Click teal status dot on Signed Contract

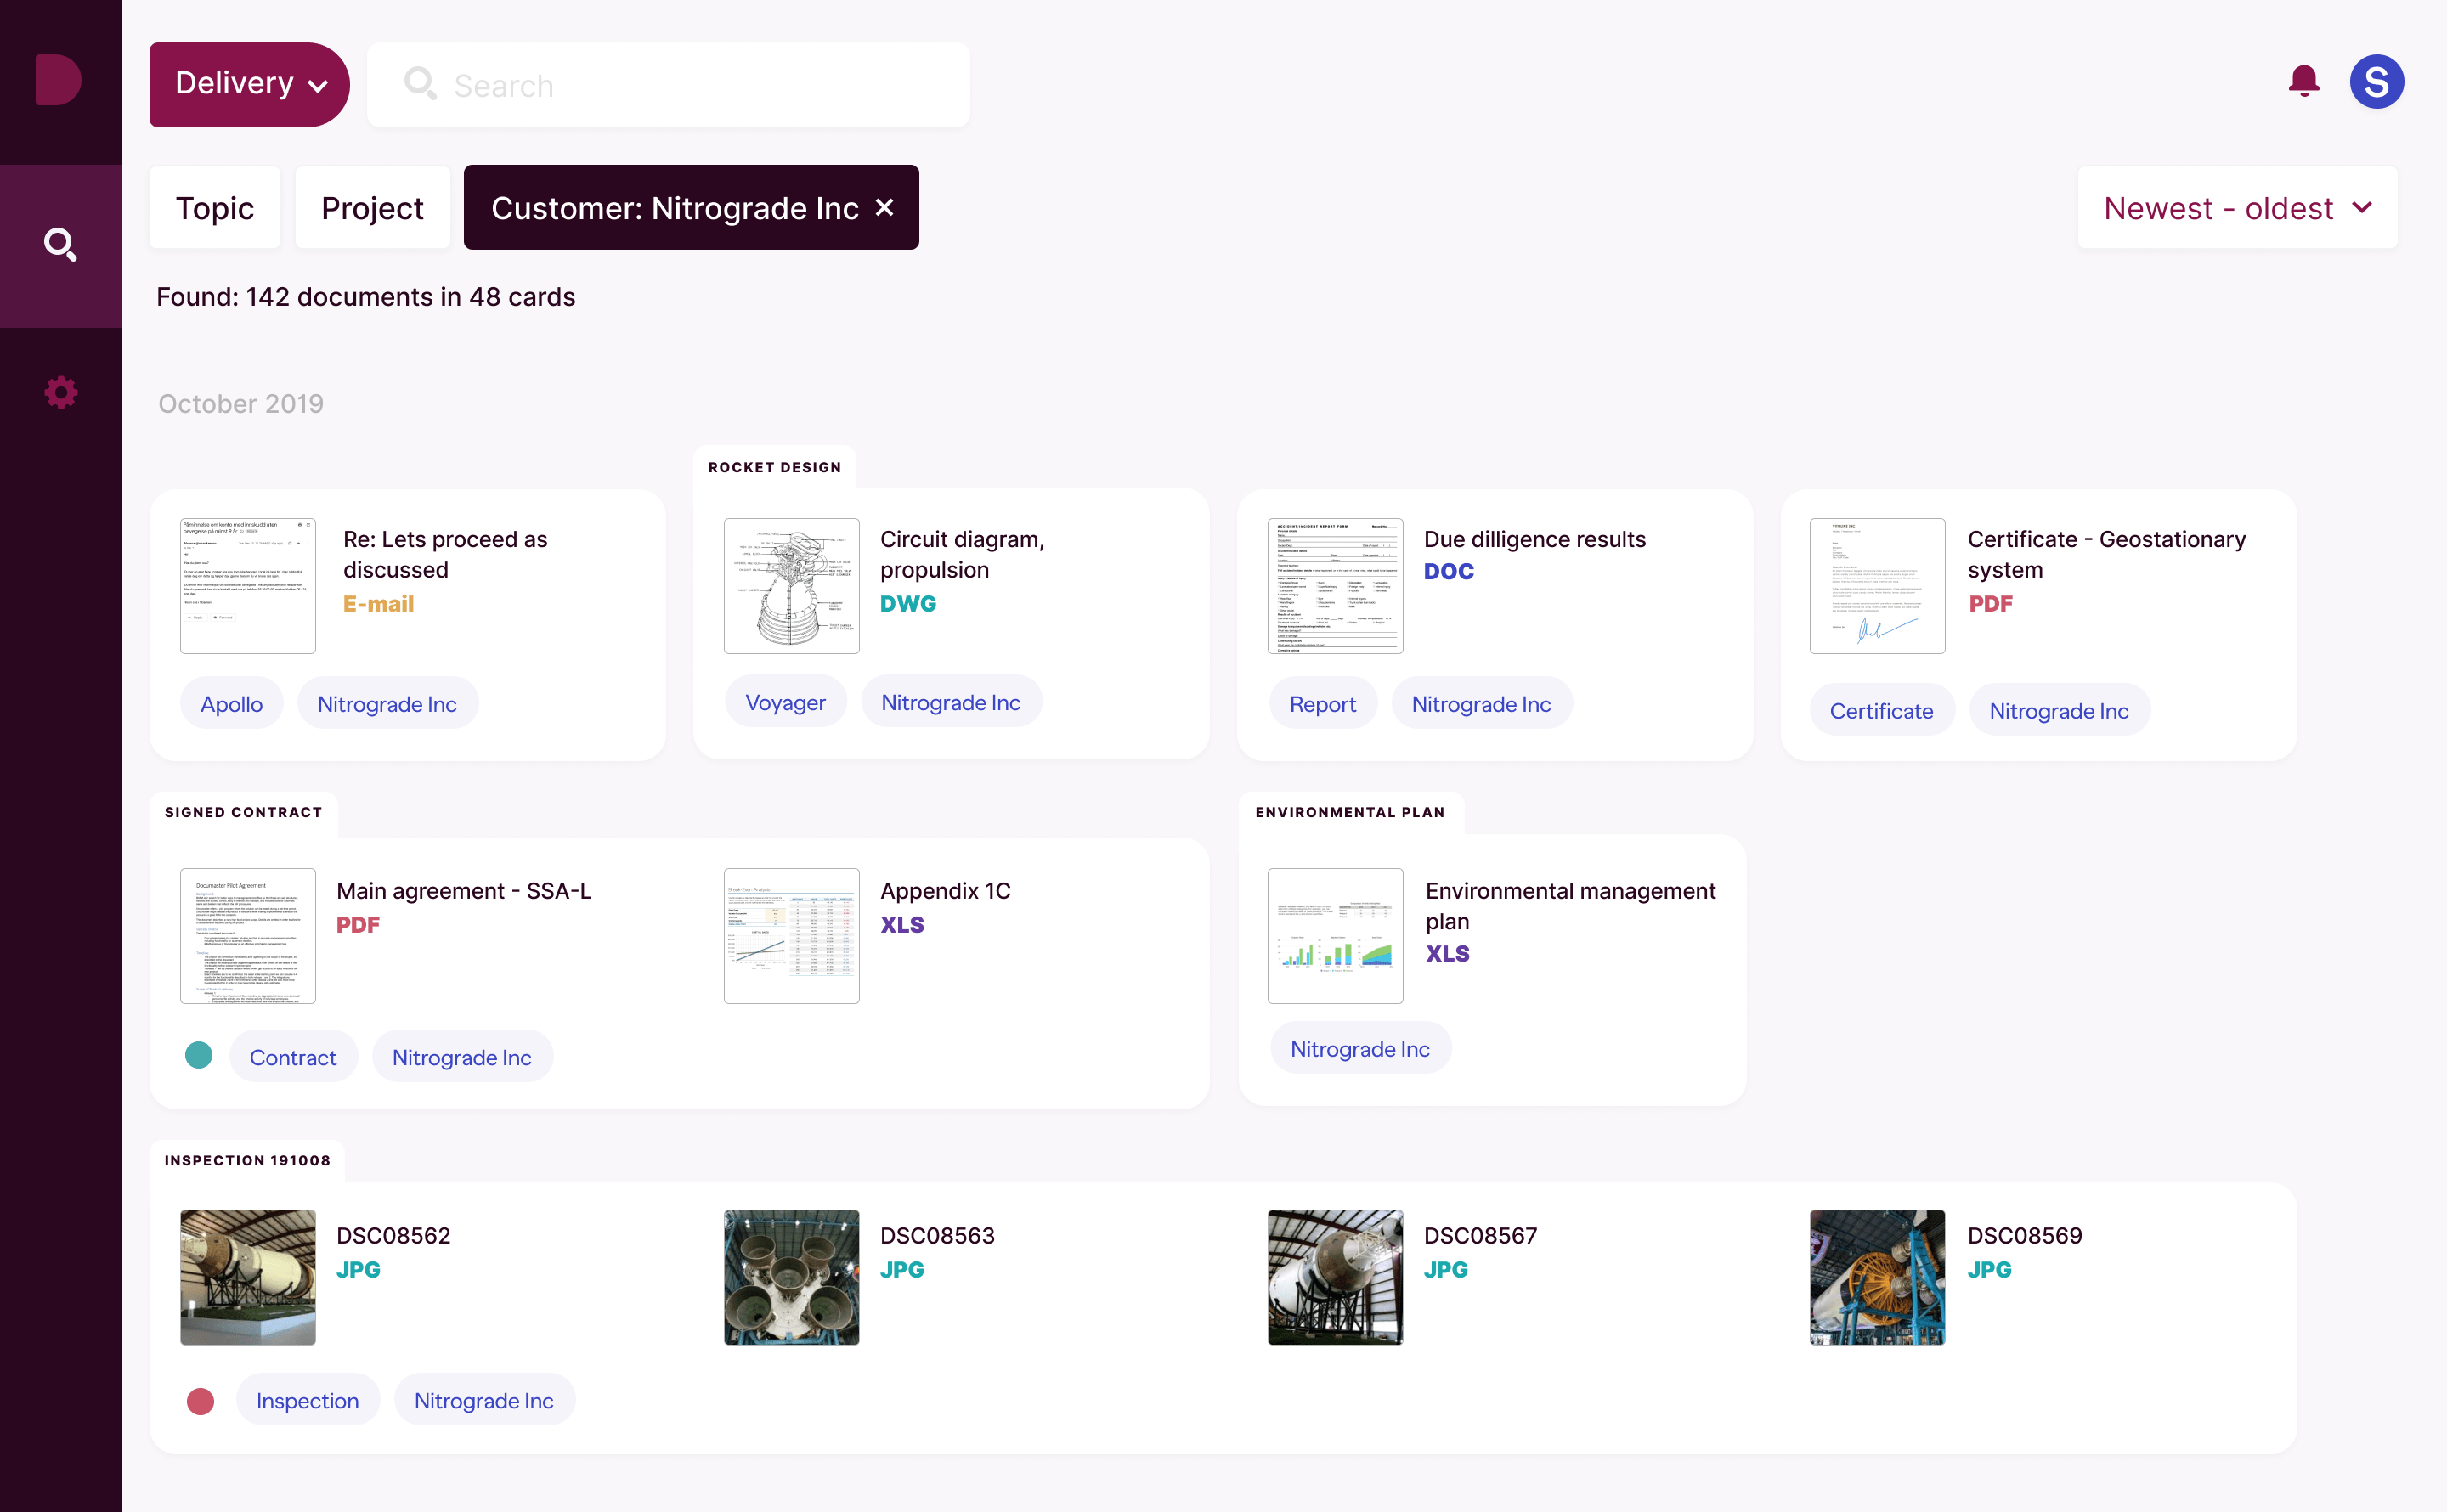pyautogui.click(x=198, y=1055)
